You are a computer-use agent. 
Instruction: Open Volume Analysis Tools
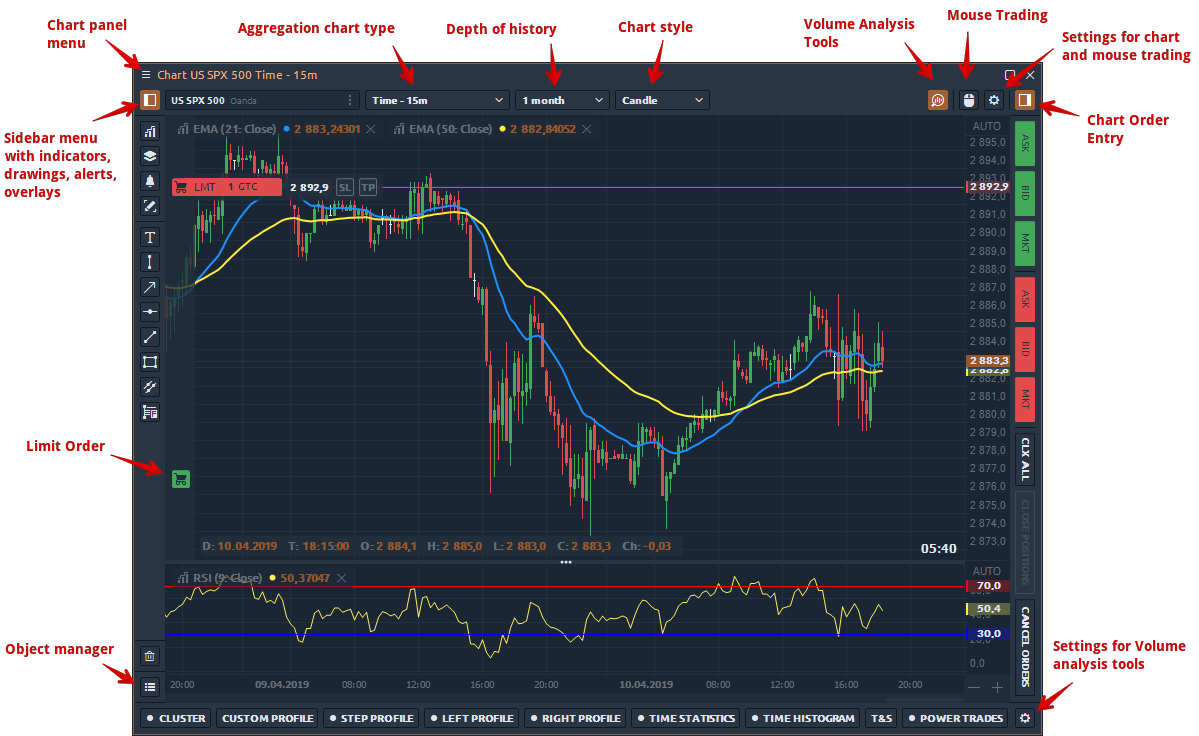[937, 100]
